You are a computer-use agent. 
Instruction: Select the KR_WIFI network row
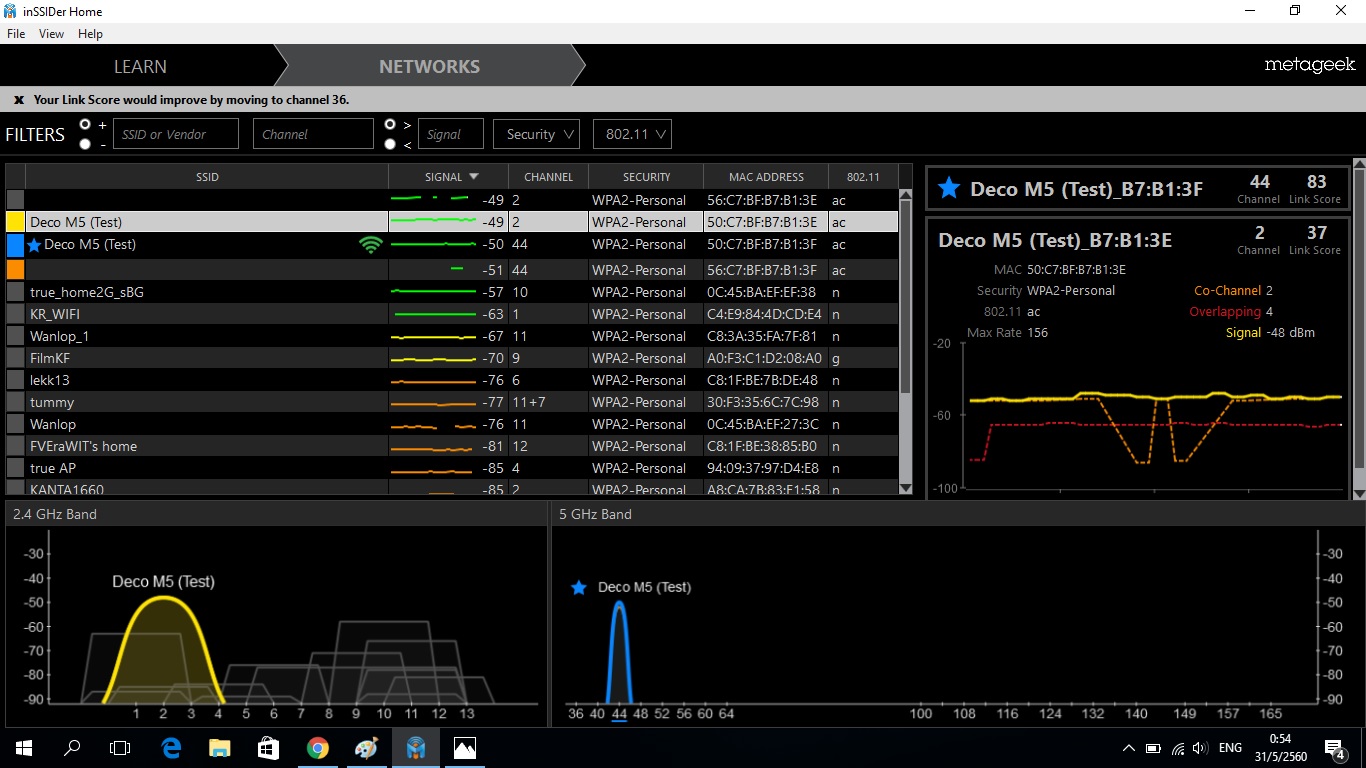[452, 314]
